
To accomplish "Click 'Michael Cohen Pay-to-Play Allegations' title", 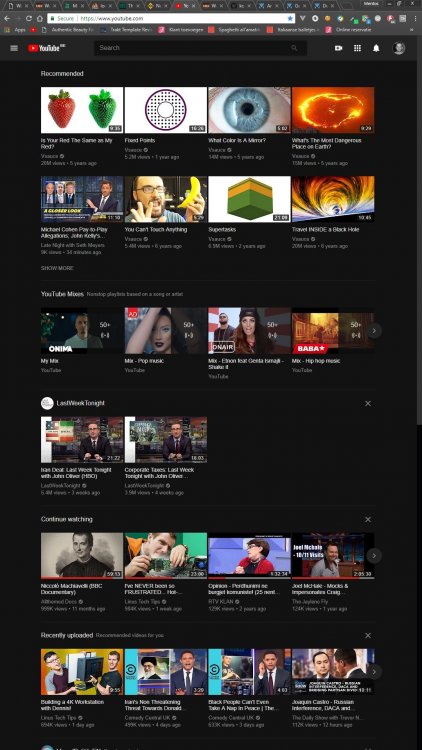I will click(x=73, y=233).
